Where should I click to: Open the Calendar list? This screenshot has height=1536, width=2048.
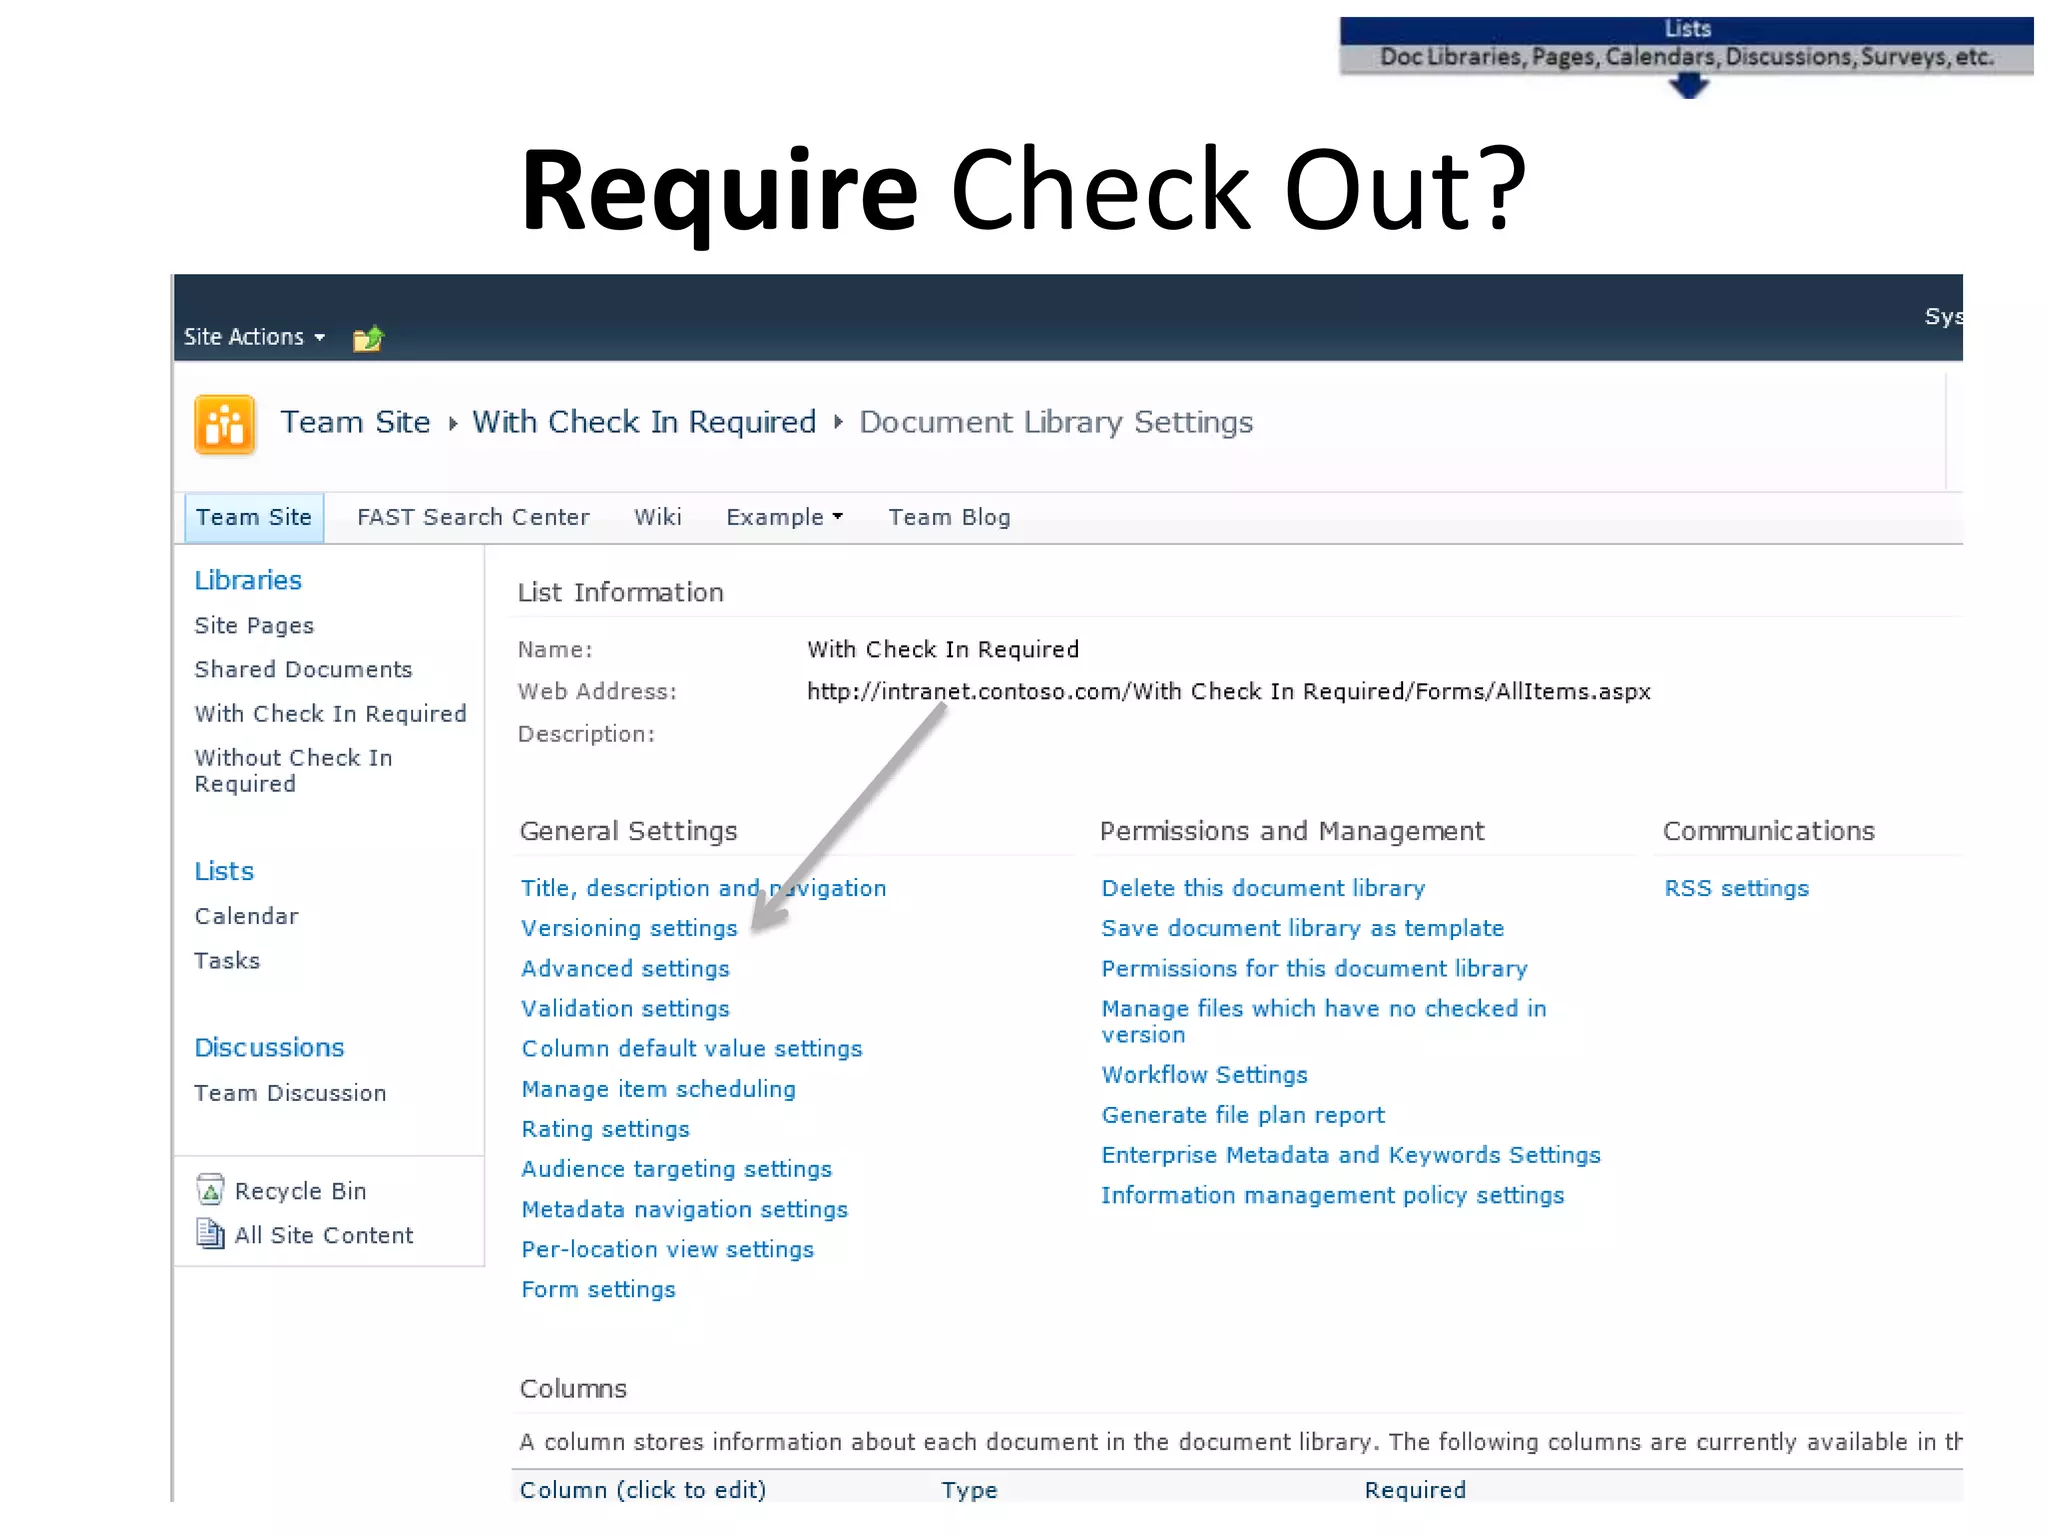click(246, 916)
